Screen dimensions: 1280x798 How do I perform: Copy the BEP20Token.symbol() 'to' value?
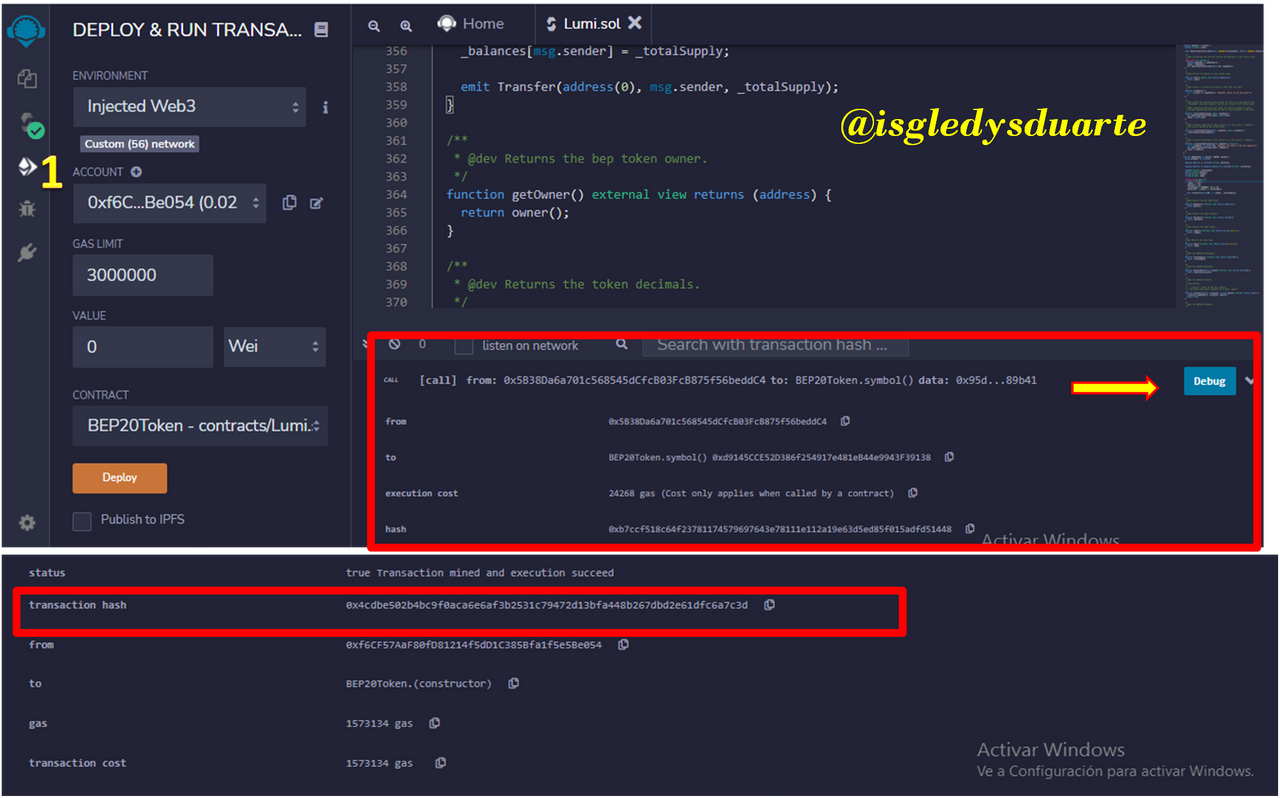(949, 457)
